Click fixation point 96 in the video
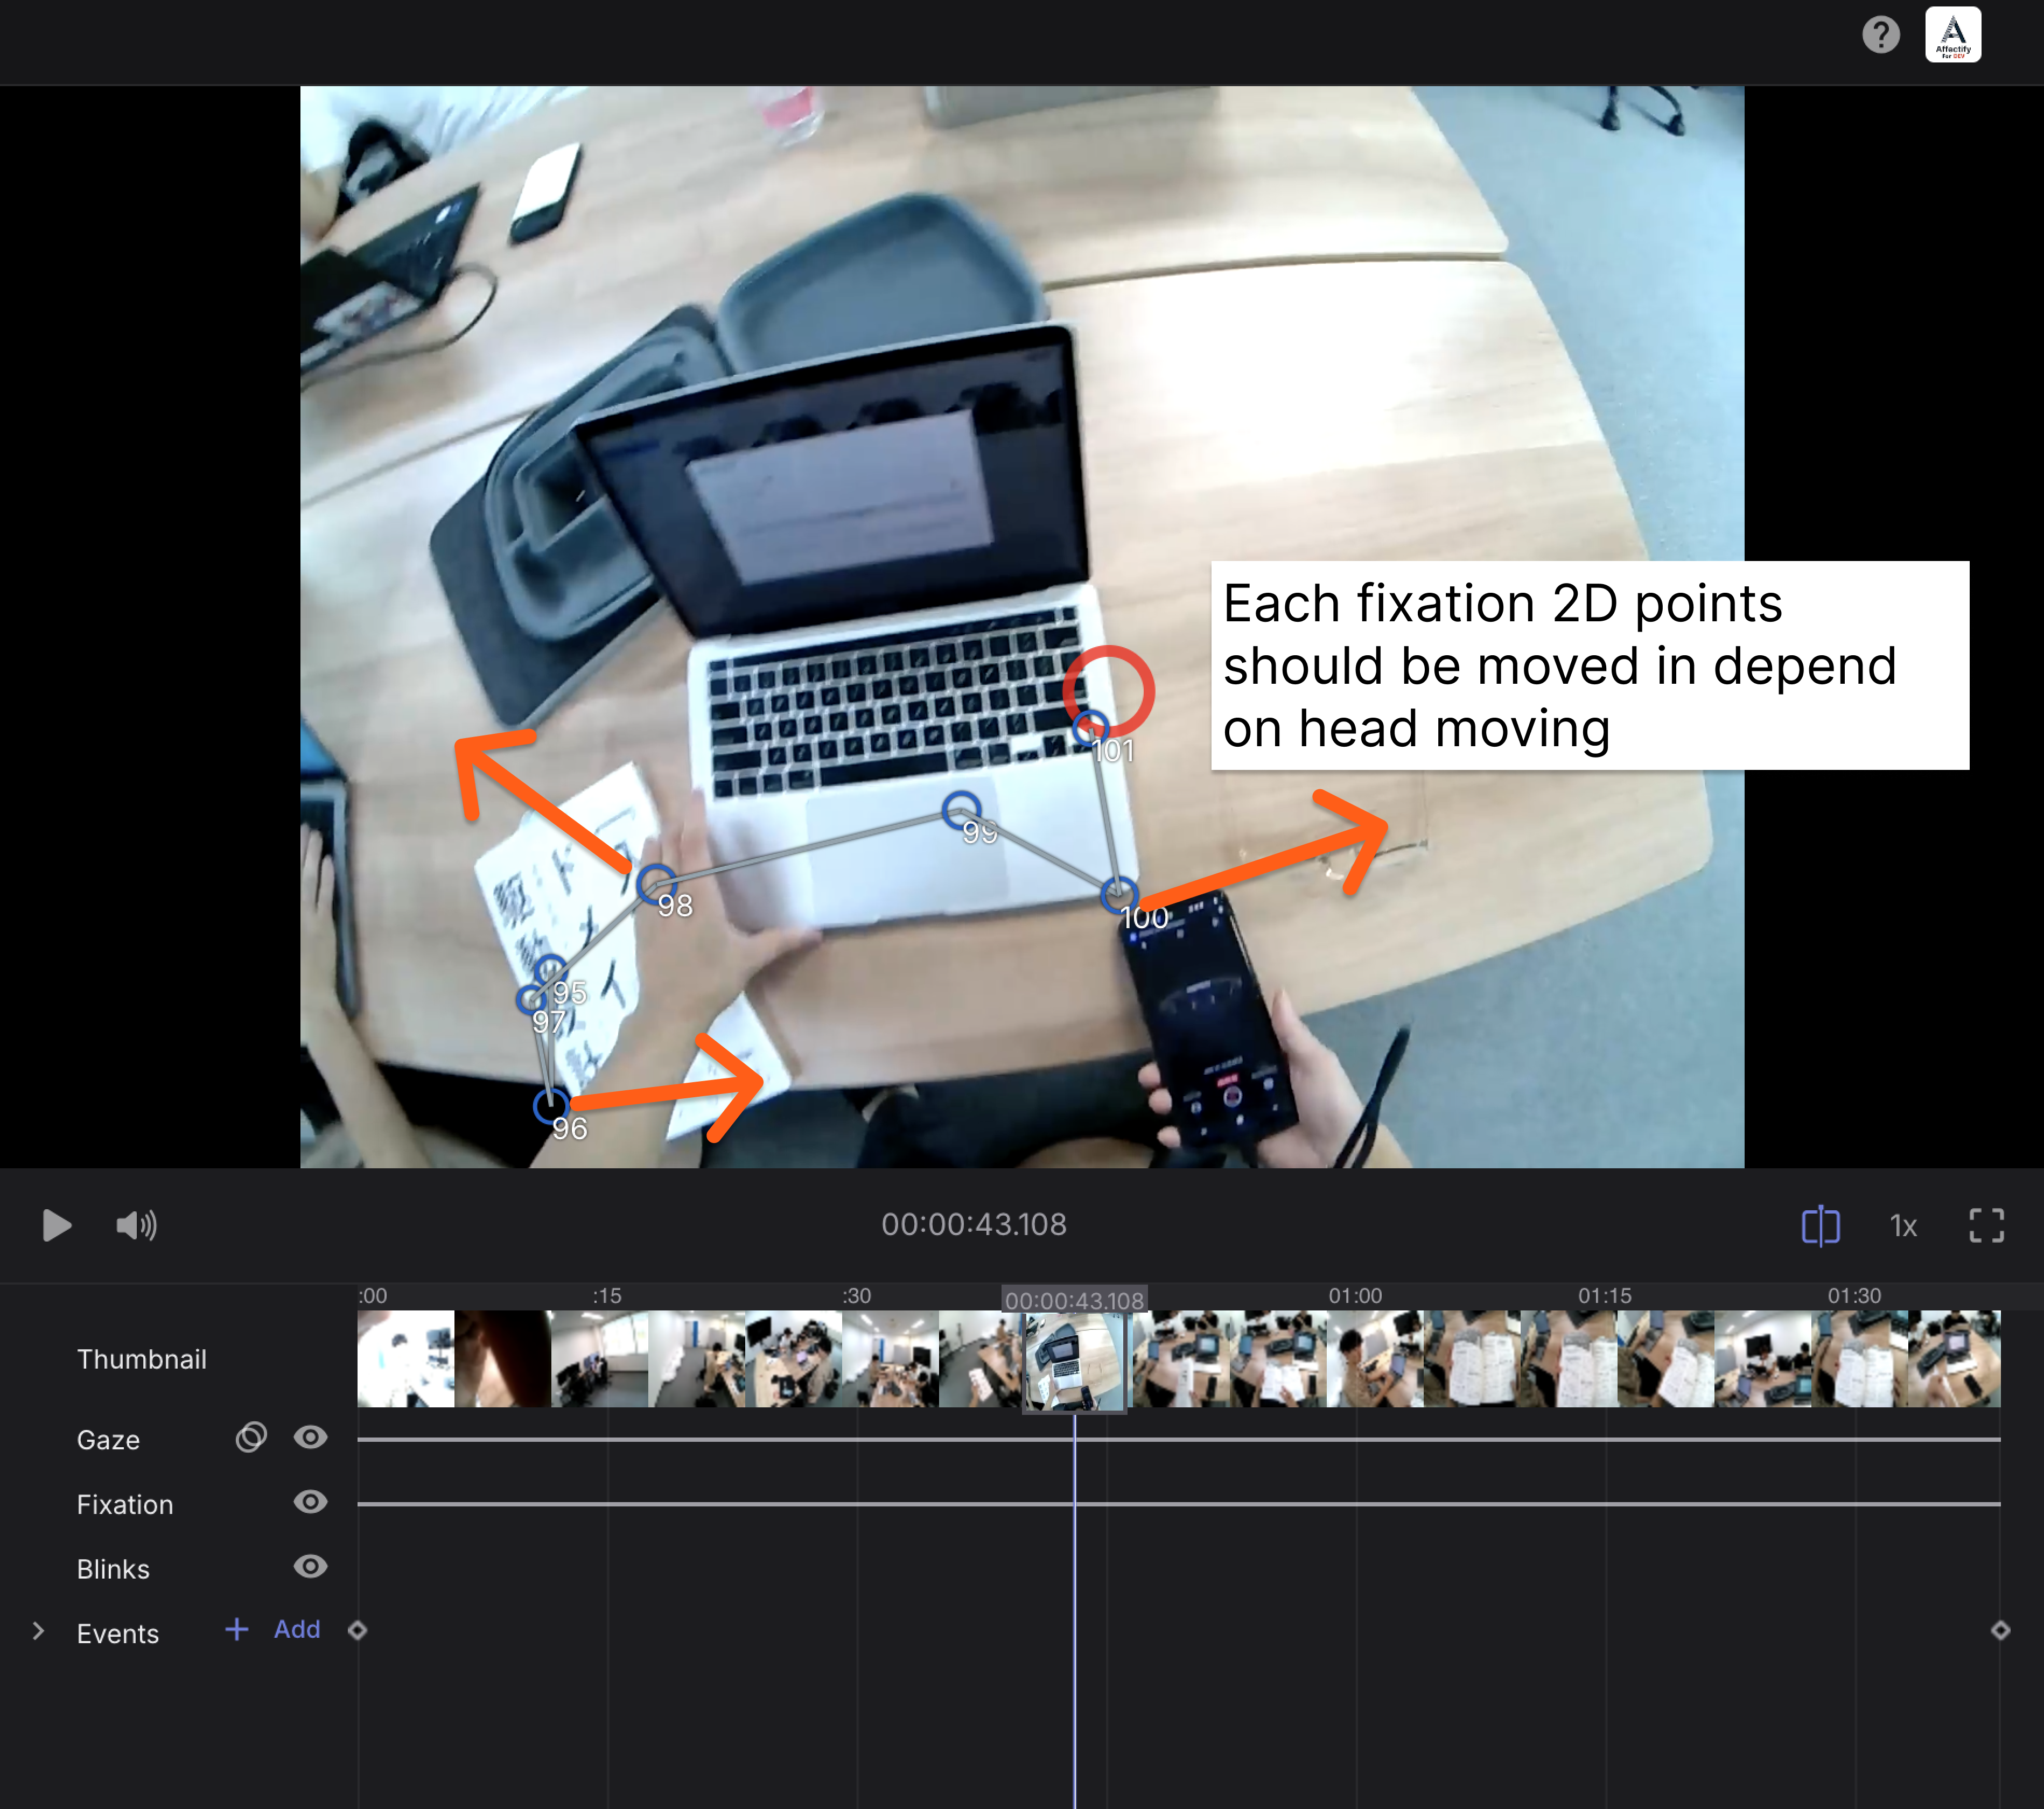The height and width of the screenshot is (1809, 2044). click(551, 1106)
